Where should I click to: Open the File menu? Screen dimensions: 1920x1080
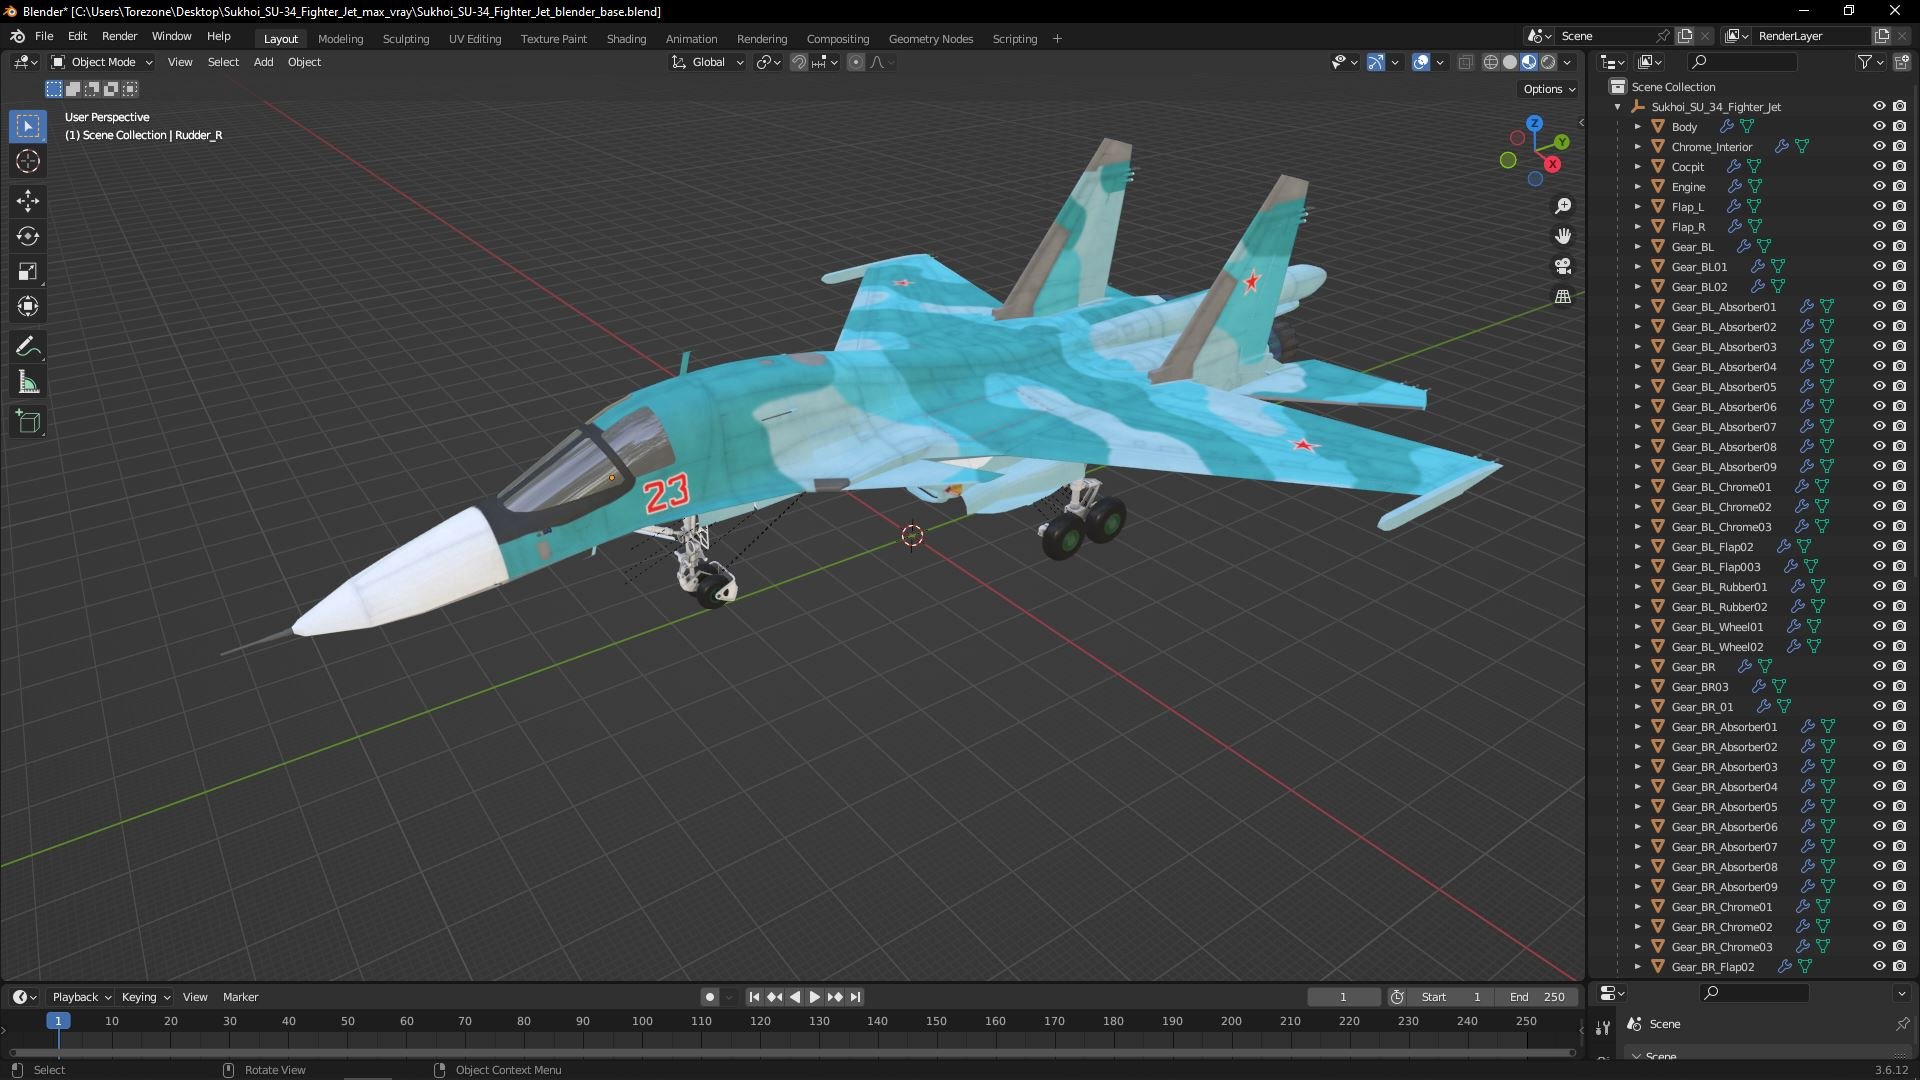pos(44,36)
